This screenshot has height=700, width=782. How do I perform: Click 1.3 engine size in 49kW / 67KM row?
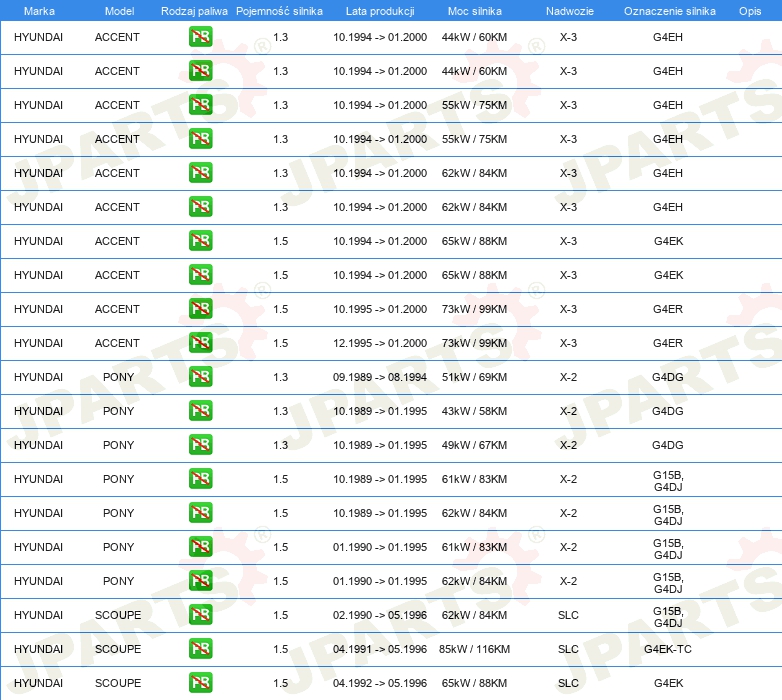280,445
